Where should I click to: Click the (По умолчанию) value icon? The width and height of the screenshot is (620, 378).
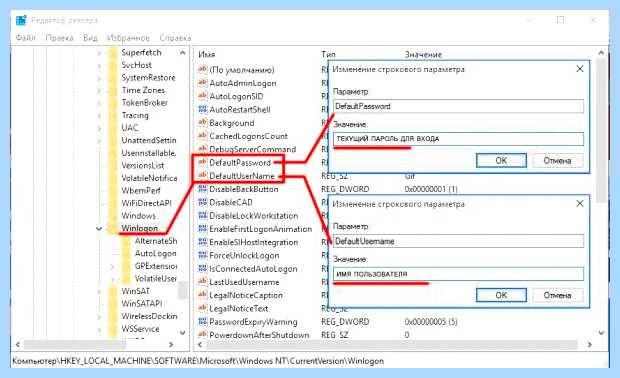(202, 69)
